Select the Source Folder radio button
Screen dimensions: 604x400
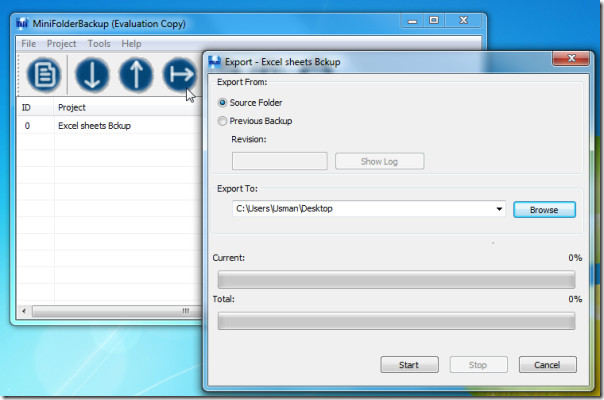point(222,103)
